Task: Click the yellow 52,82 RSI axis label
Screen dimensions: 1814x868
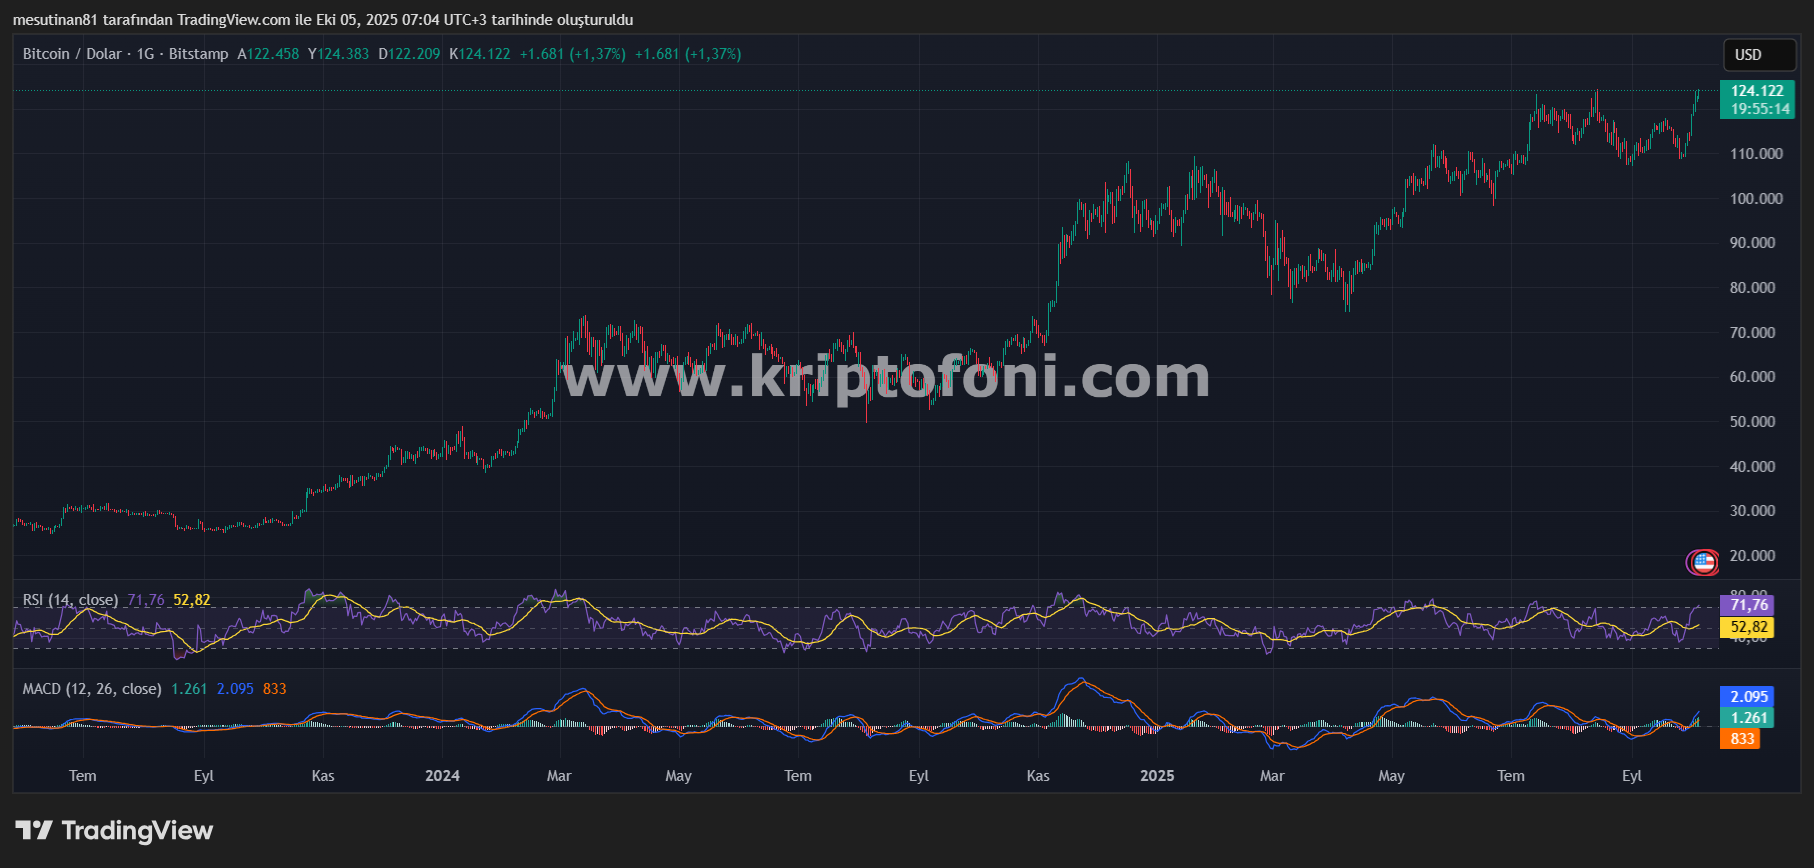Action: point(1749,627)
